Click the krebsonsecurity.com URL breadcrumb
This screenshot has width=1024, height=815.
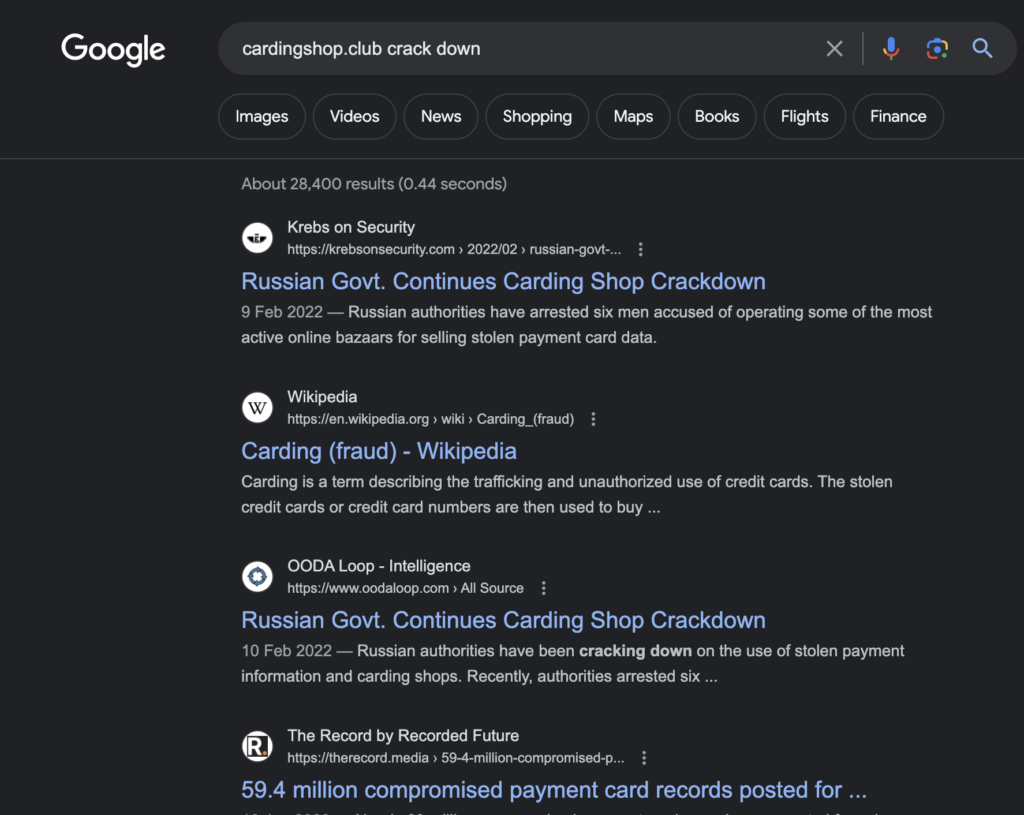[x=454, y=249]
